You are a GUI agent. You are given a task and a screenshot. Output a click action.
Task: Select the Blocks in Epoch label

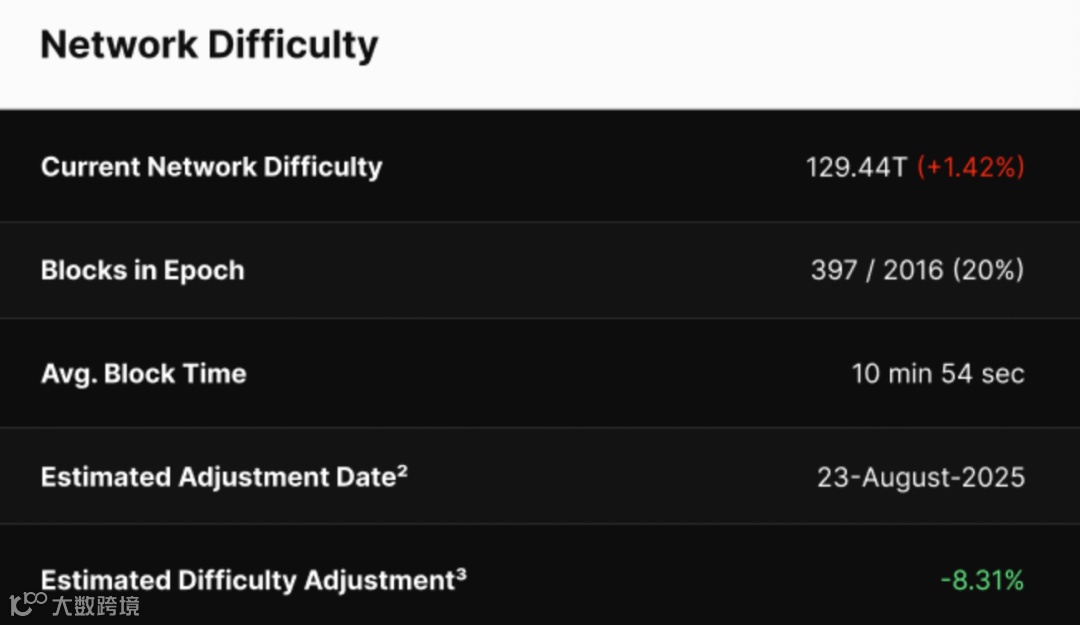tap(142, 271)
